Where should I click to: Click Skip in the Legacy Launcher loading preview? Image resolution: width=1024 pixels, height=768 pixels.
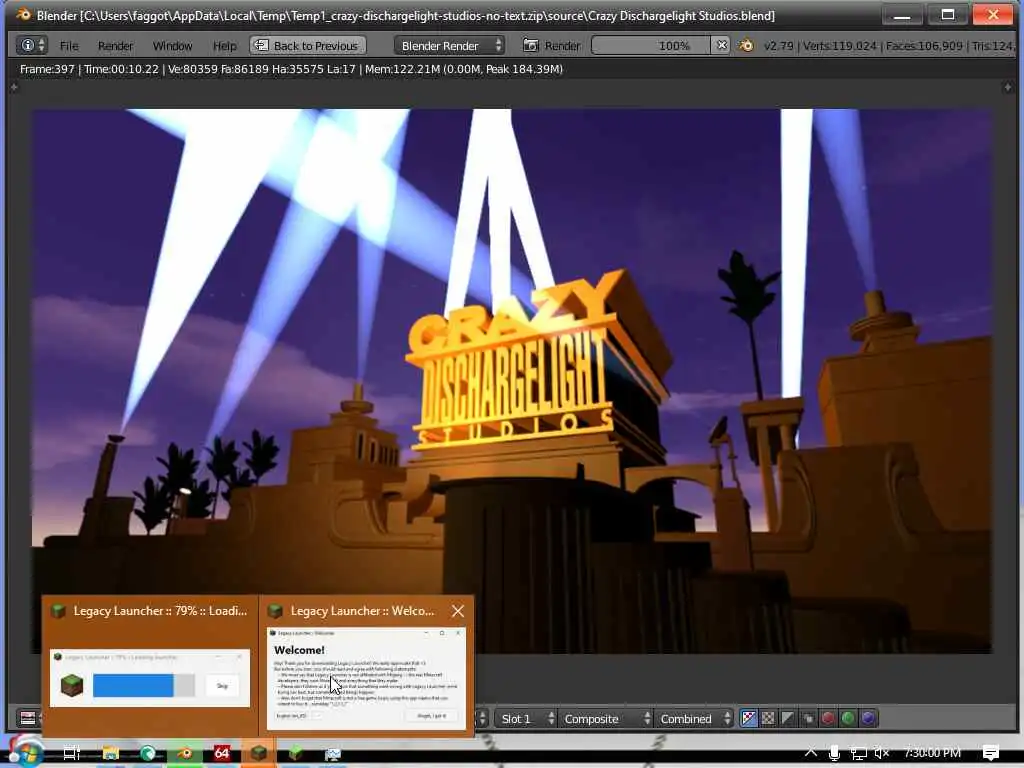(x=222, y=686)
